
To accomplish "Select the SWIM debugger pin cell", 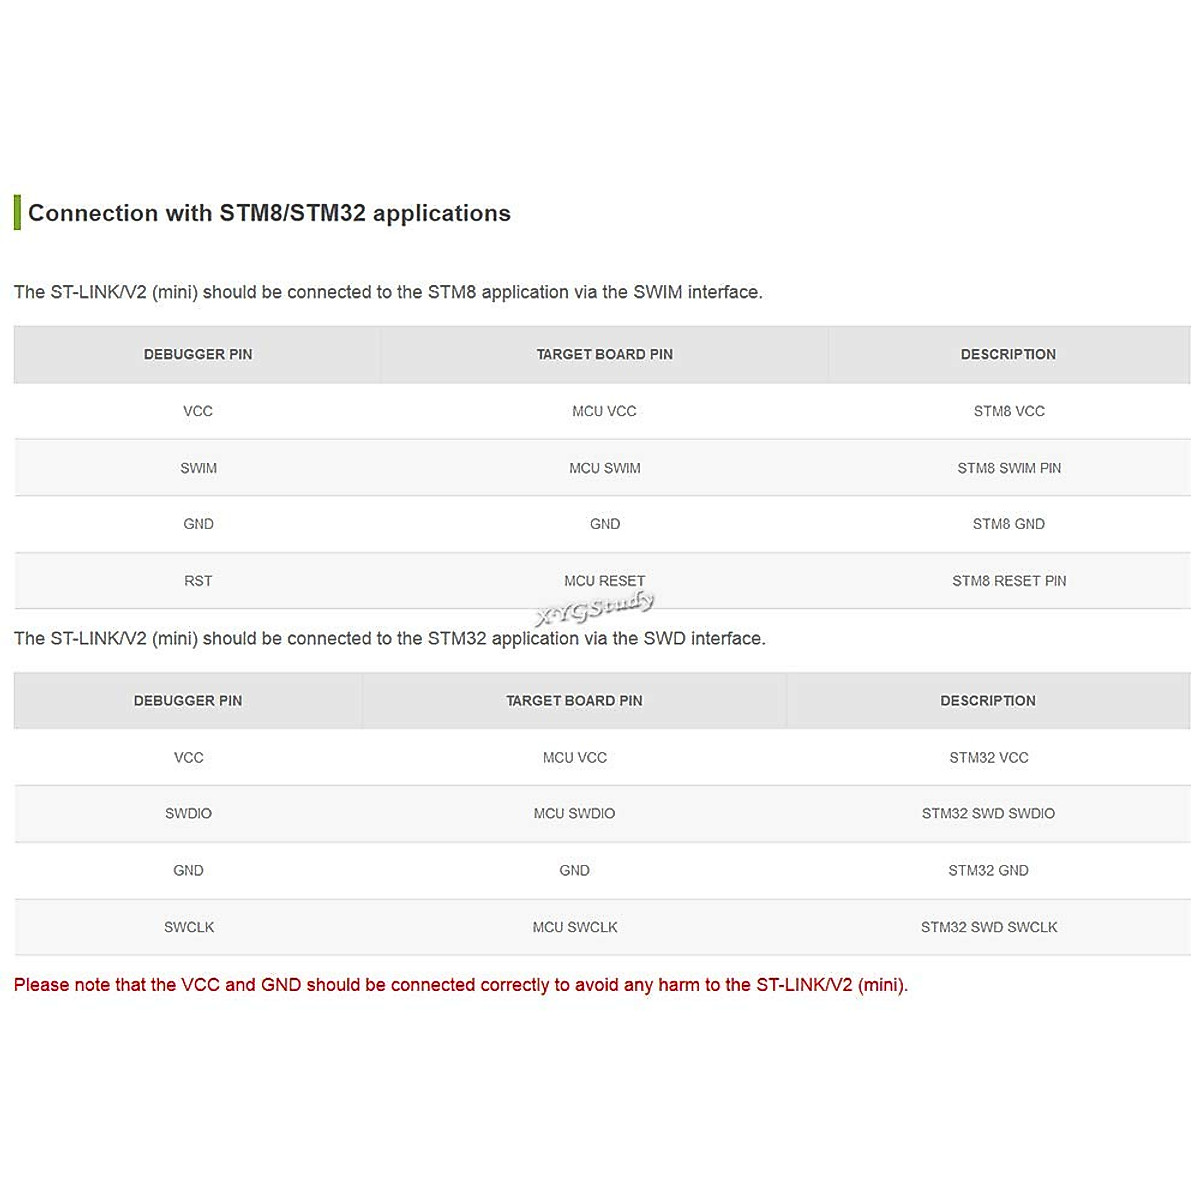I will [198, 468].
